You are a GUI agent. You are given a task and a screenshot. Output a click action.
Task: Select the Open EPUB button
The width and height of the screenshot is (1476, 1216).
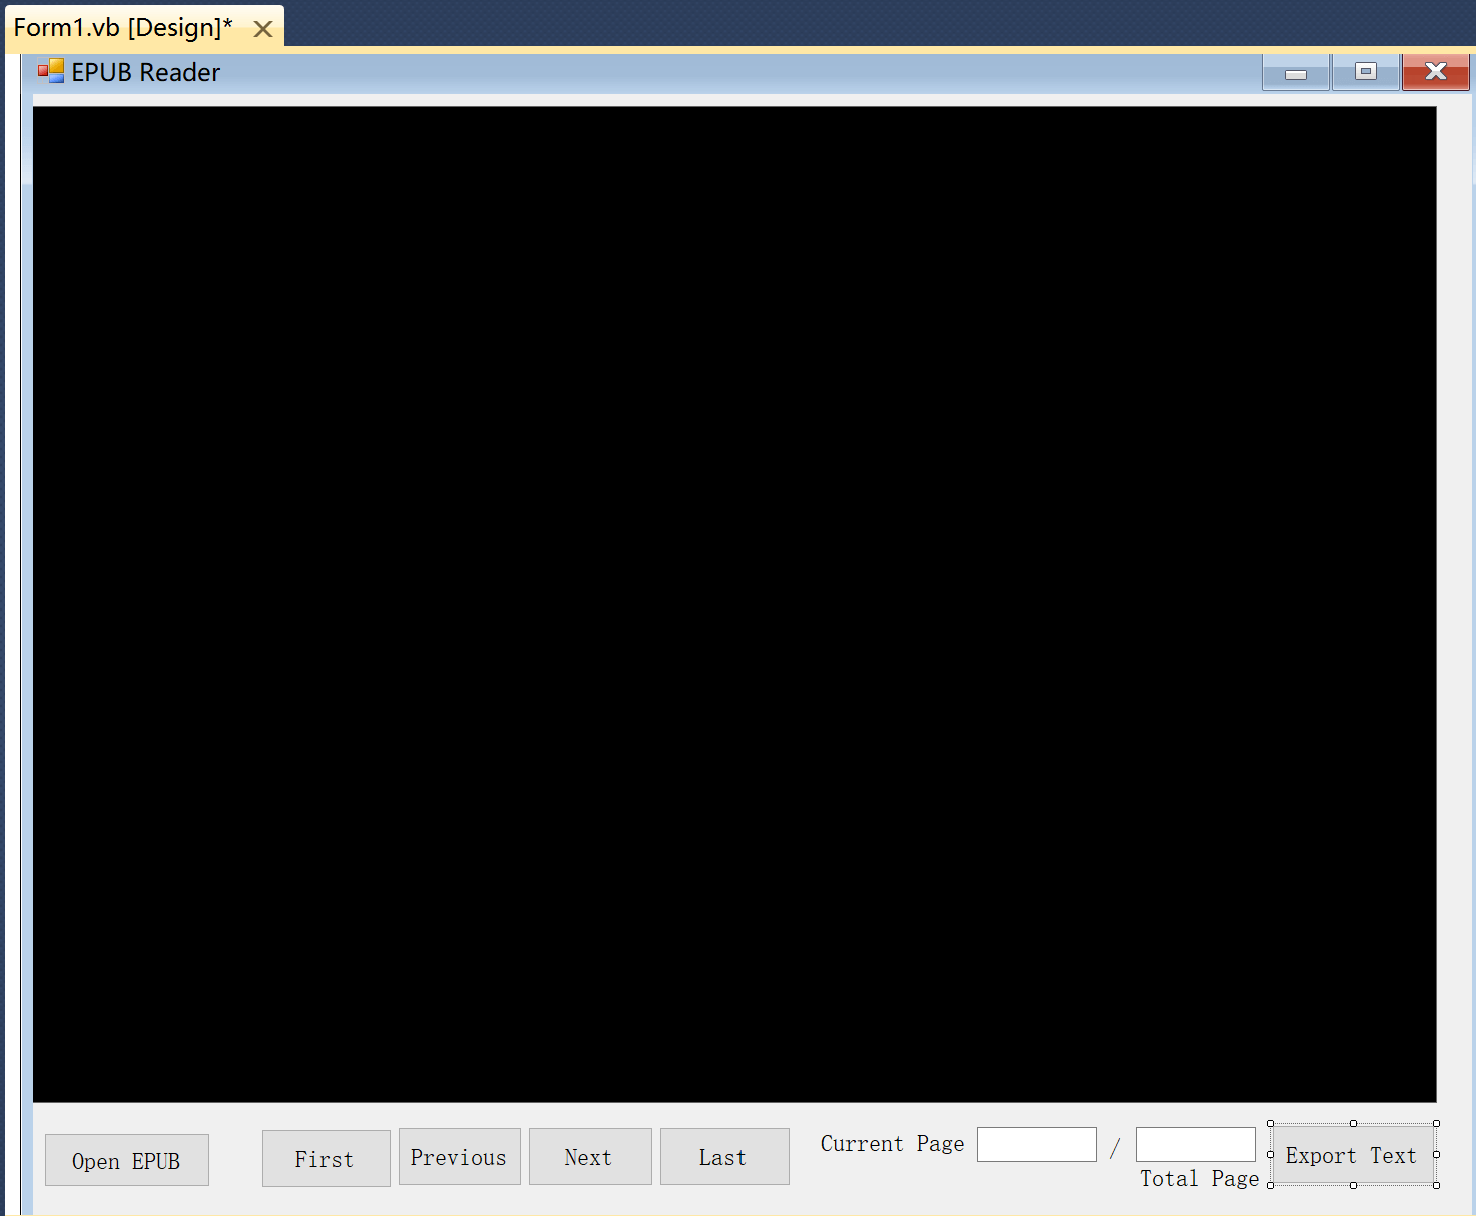127,1160
